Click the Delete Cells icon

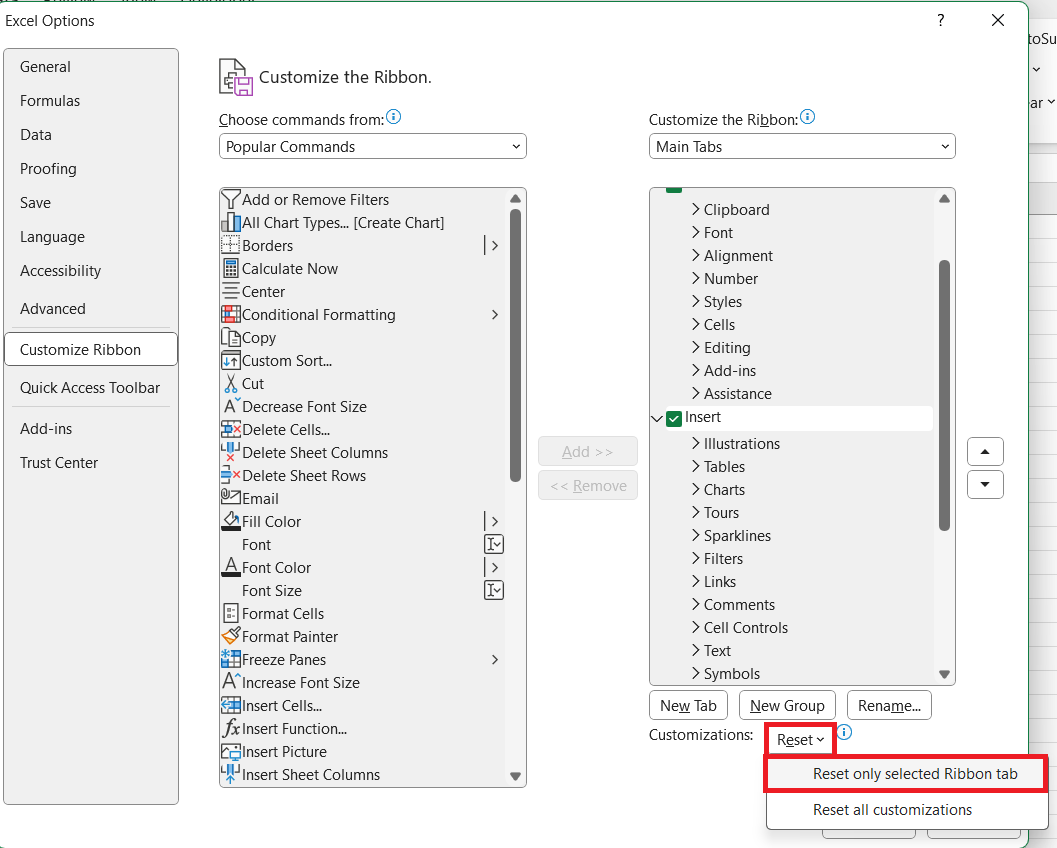coord(231,429)
